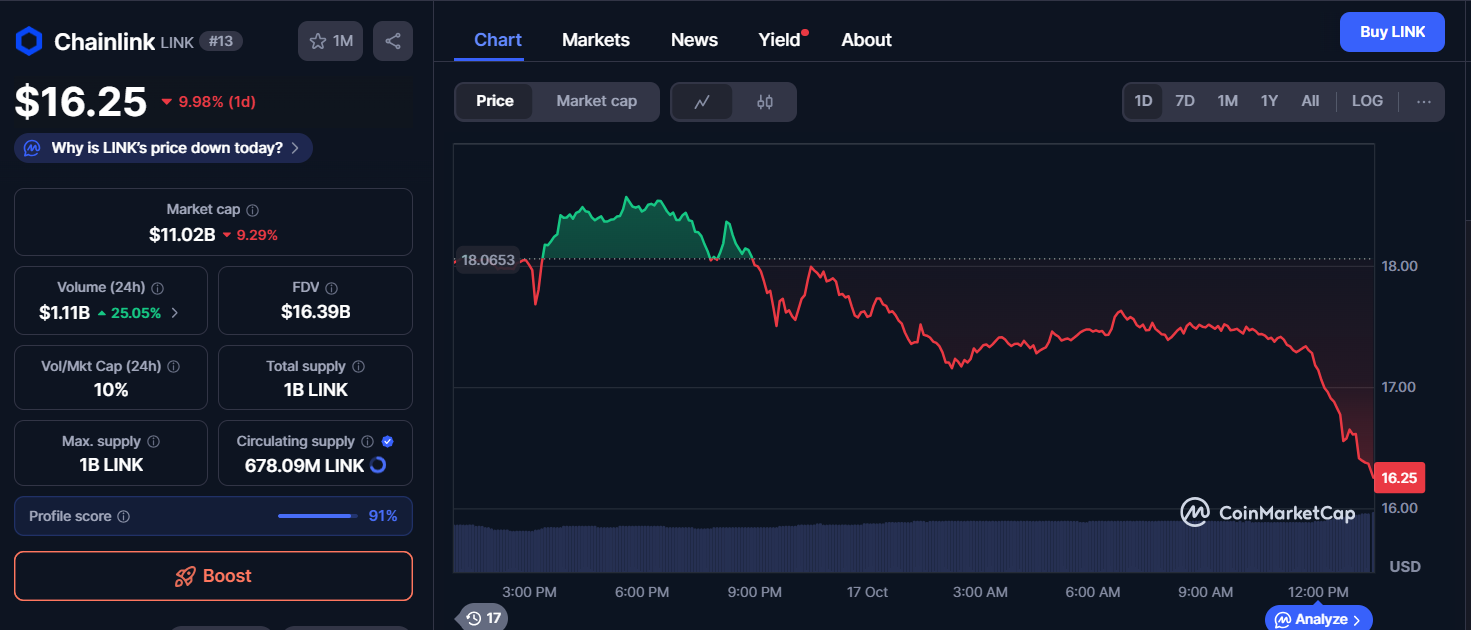Select the 7D timeframe option

tap(1184, 101)
